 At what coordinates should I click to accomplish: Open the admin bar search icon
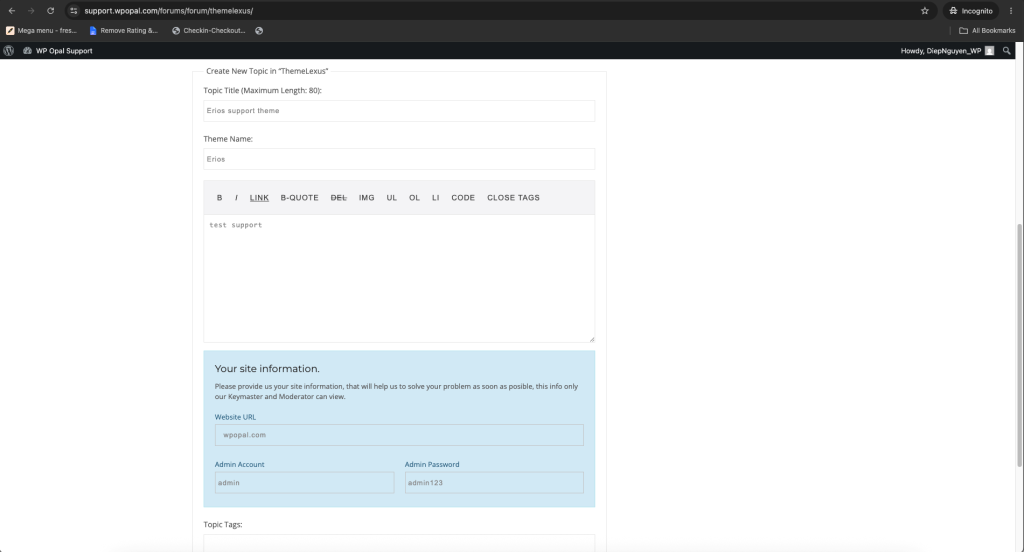tap(1006, 50)
